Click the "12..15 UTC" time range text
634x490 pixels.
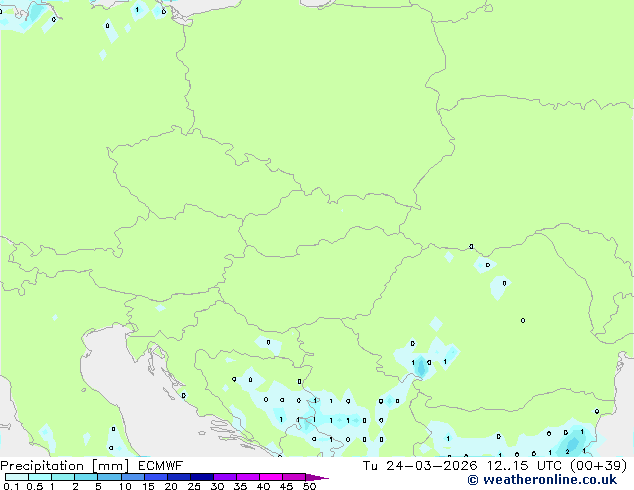point(524,466)
